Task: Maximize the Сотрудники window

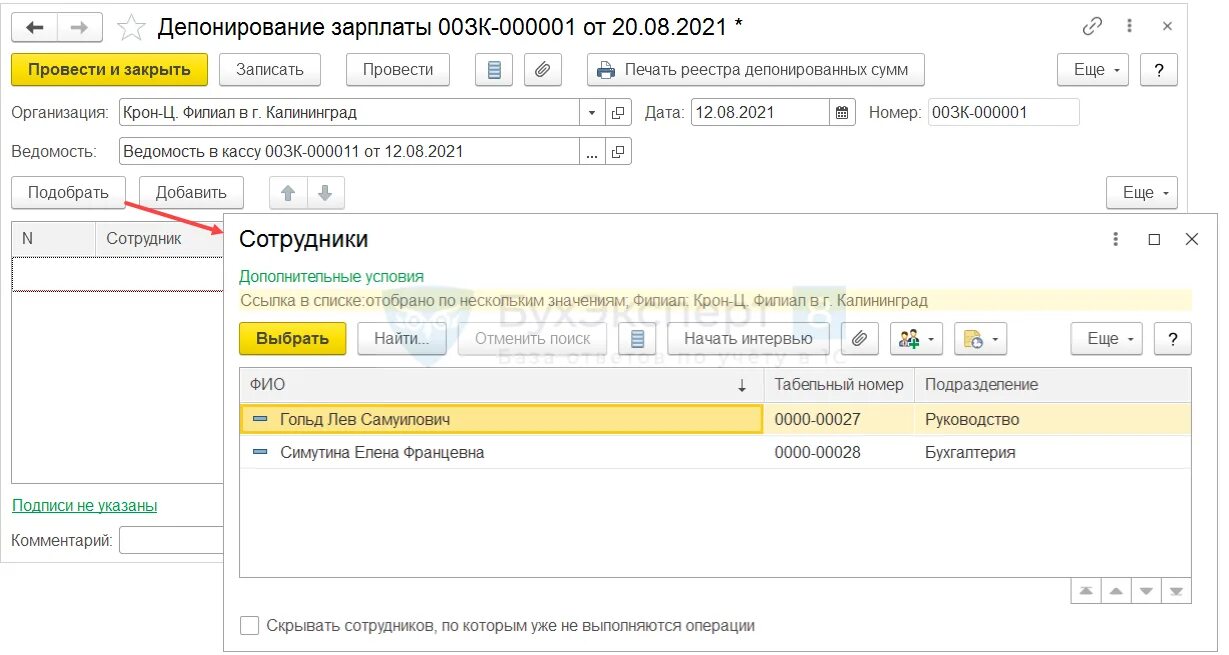Action: click(1154, 239)
